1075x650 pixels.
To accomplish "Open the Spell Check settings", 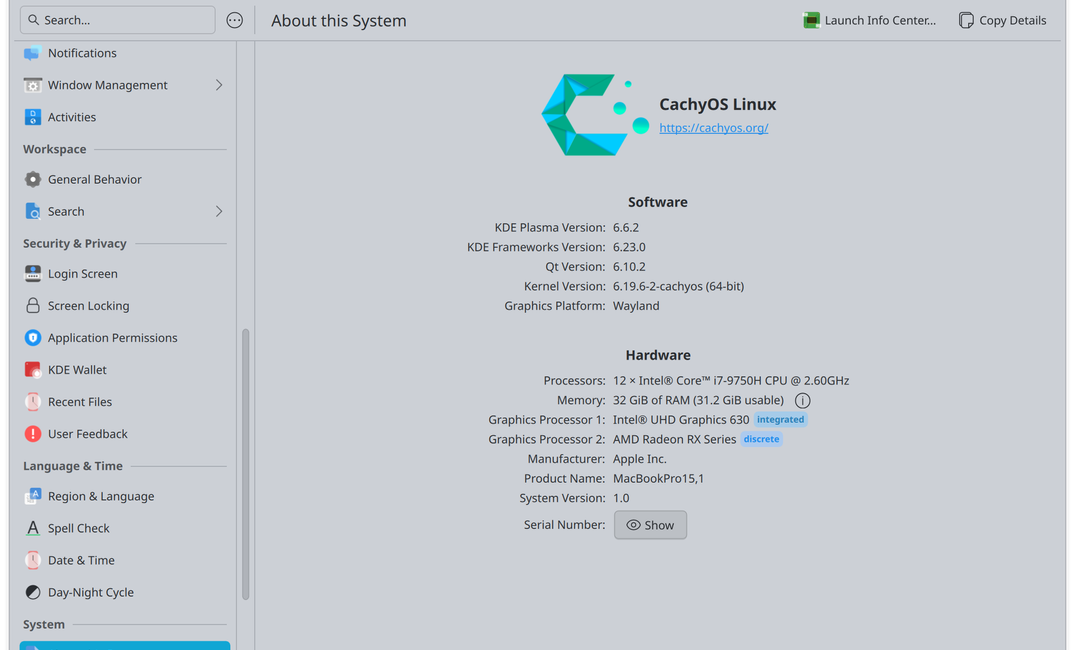I will (79, 527).
